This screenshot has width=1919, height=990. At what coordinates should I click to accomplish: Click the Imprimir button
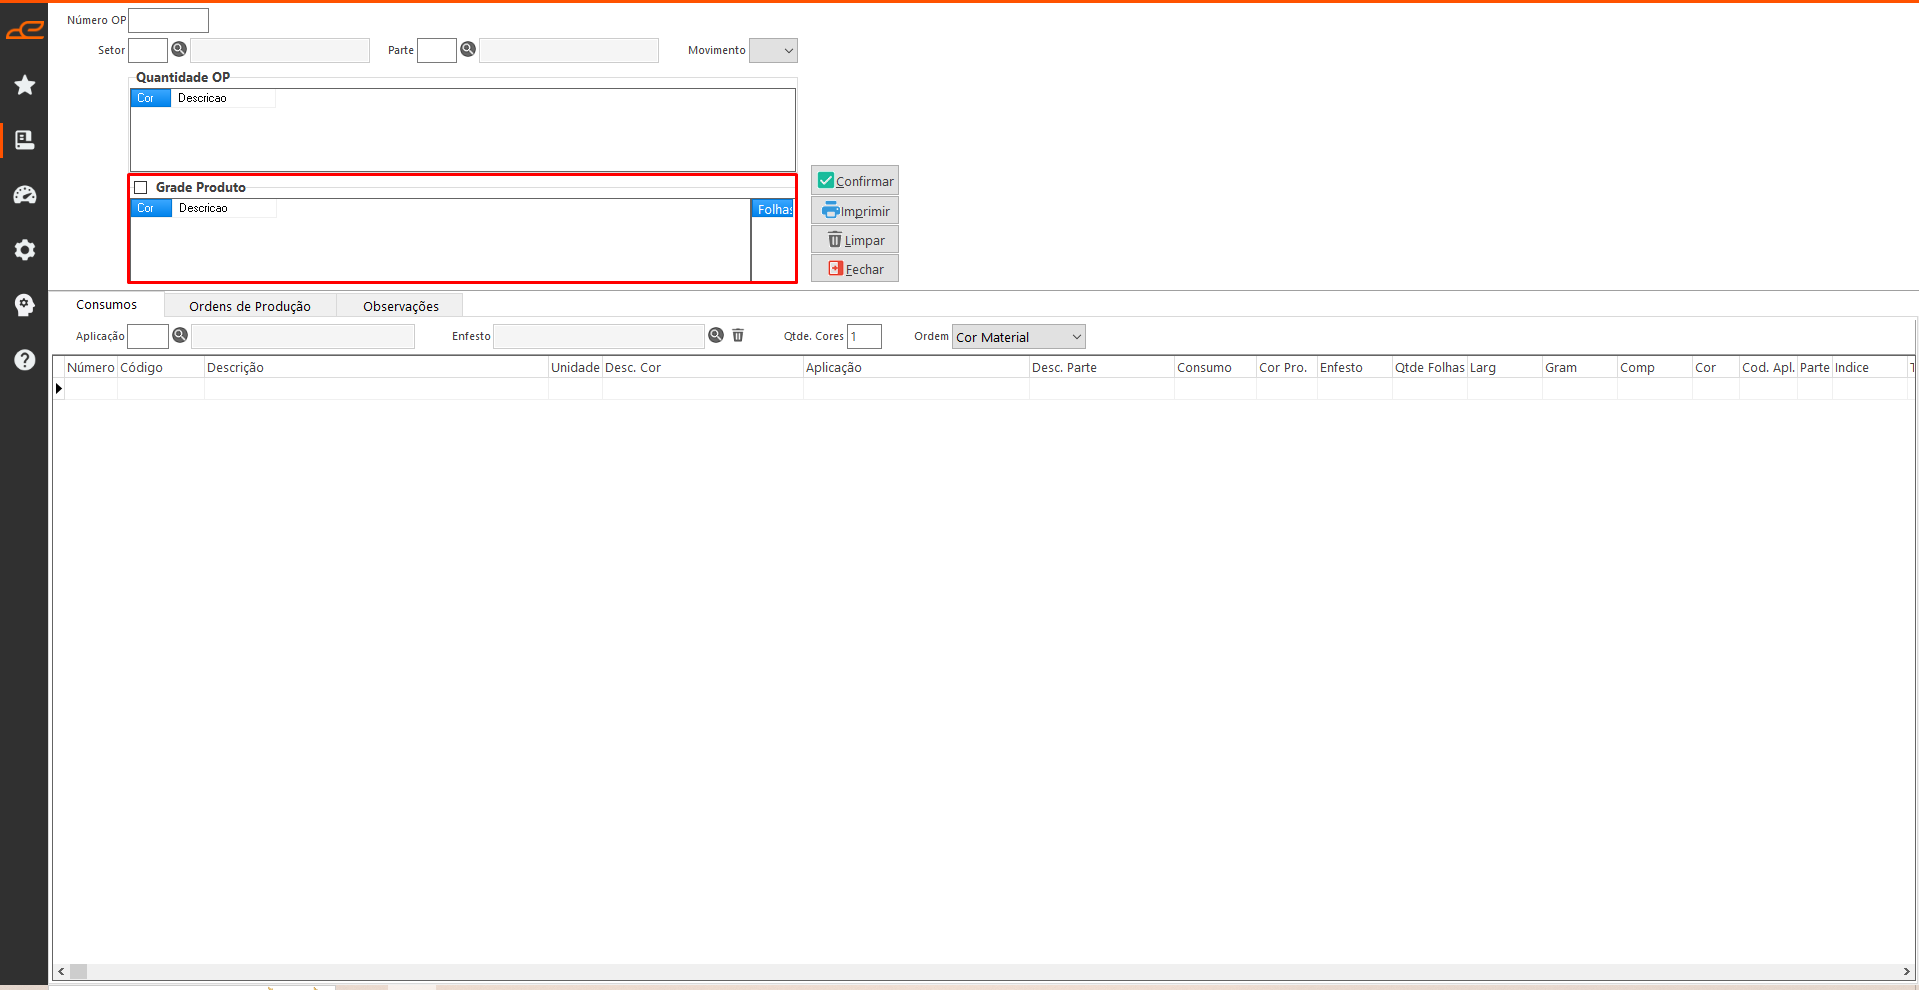coord(855,211)
